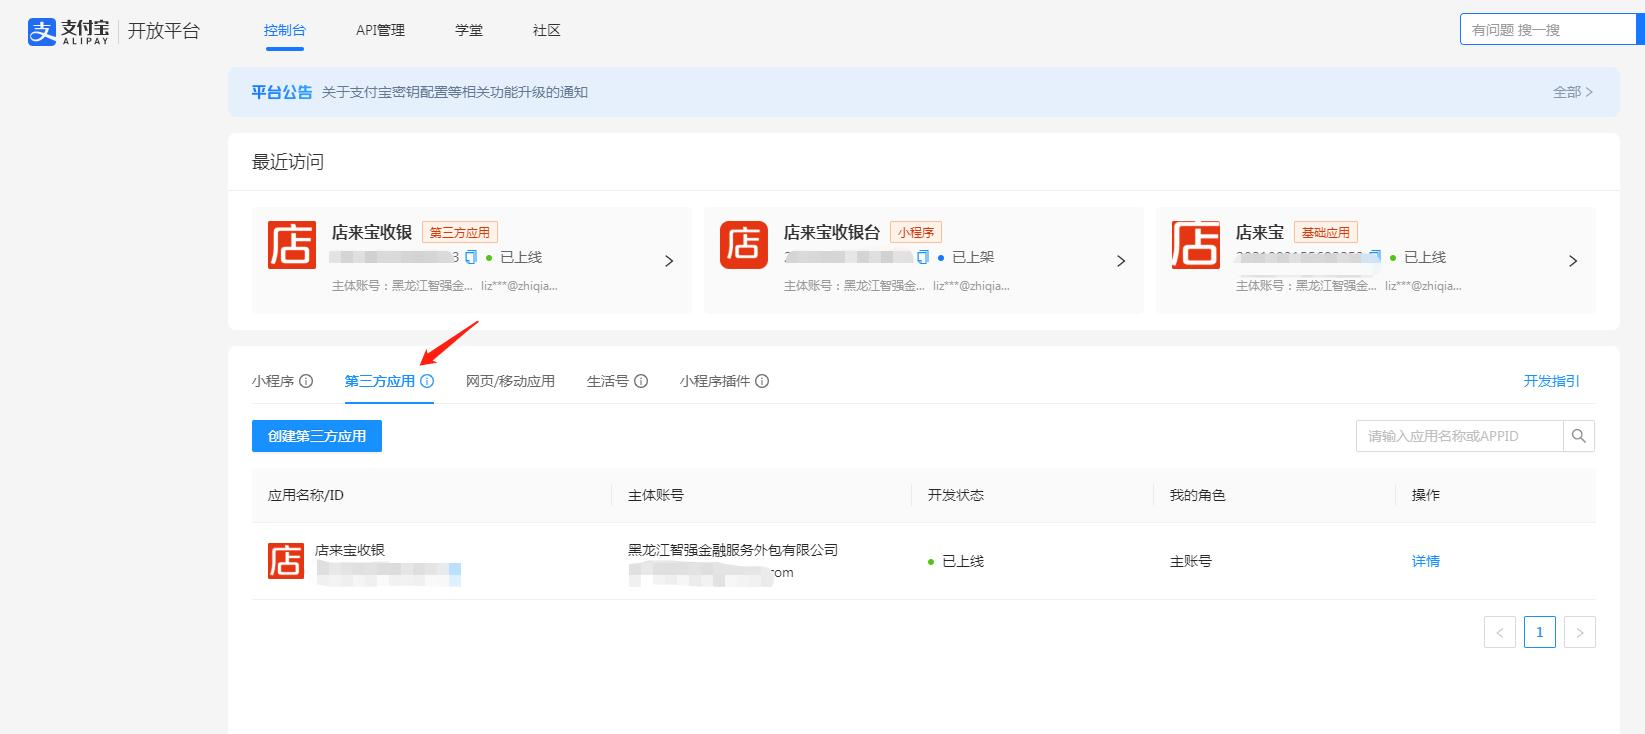
Task: Copy the 店来宝收银台 mini program ID
Action: coord(923,257)
